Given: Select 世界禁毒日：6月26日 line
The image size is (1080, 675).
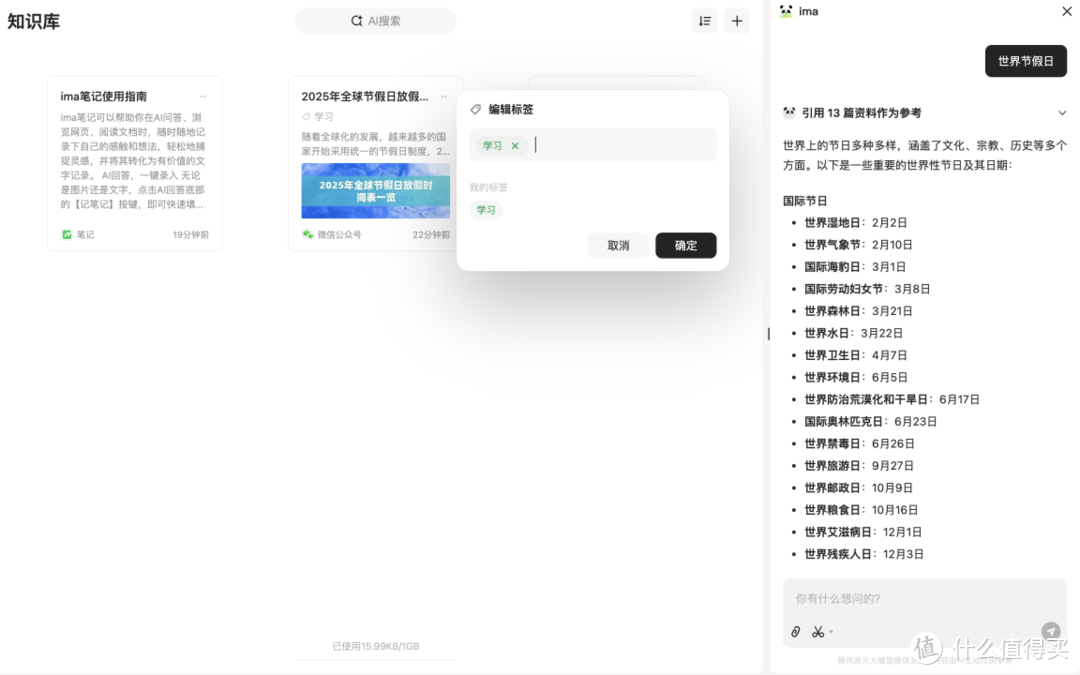Looking at the screenshot, I should pos(860,444).
